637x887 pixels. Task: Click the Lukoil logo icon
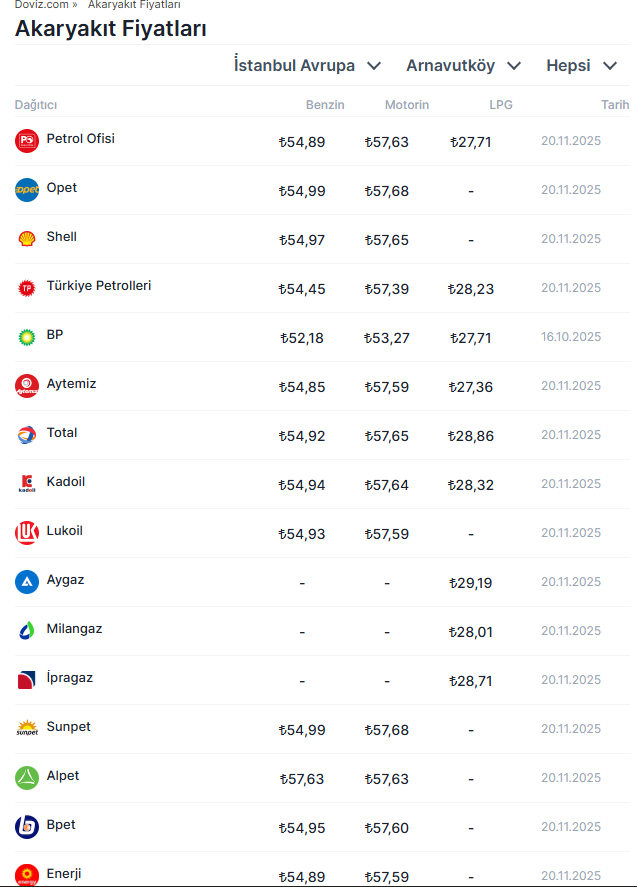click(27, 533)
